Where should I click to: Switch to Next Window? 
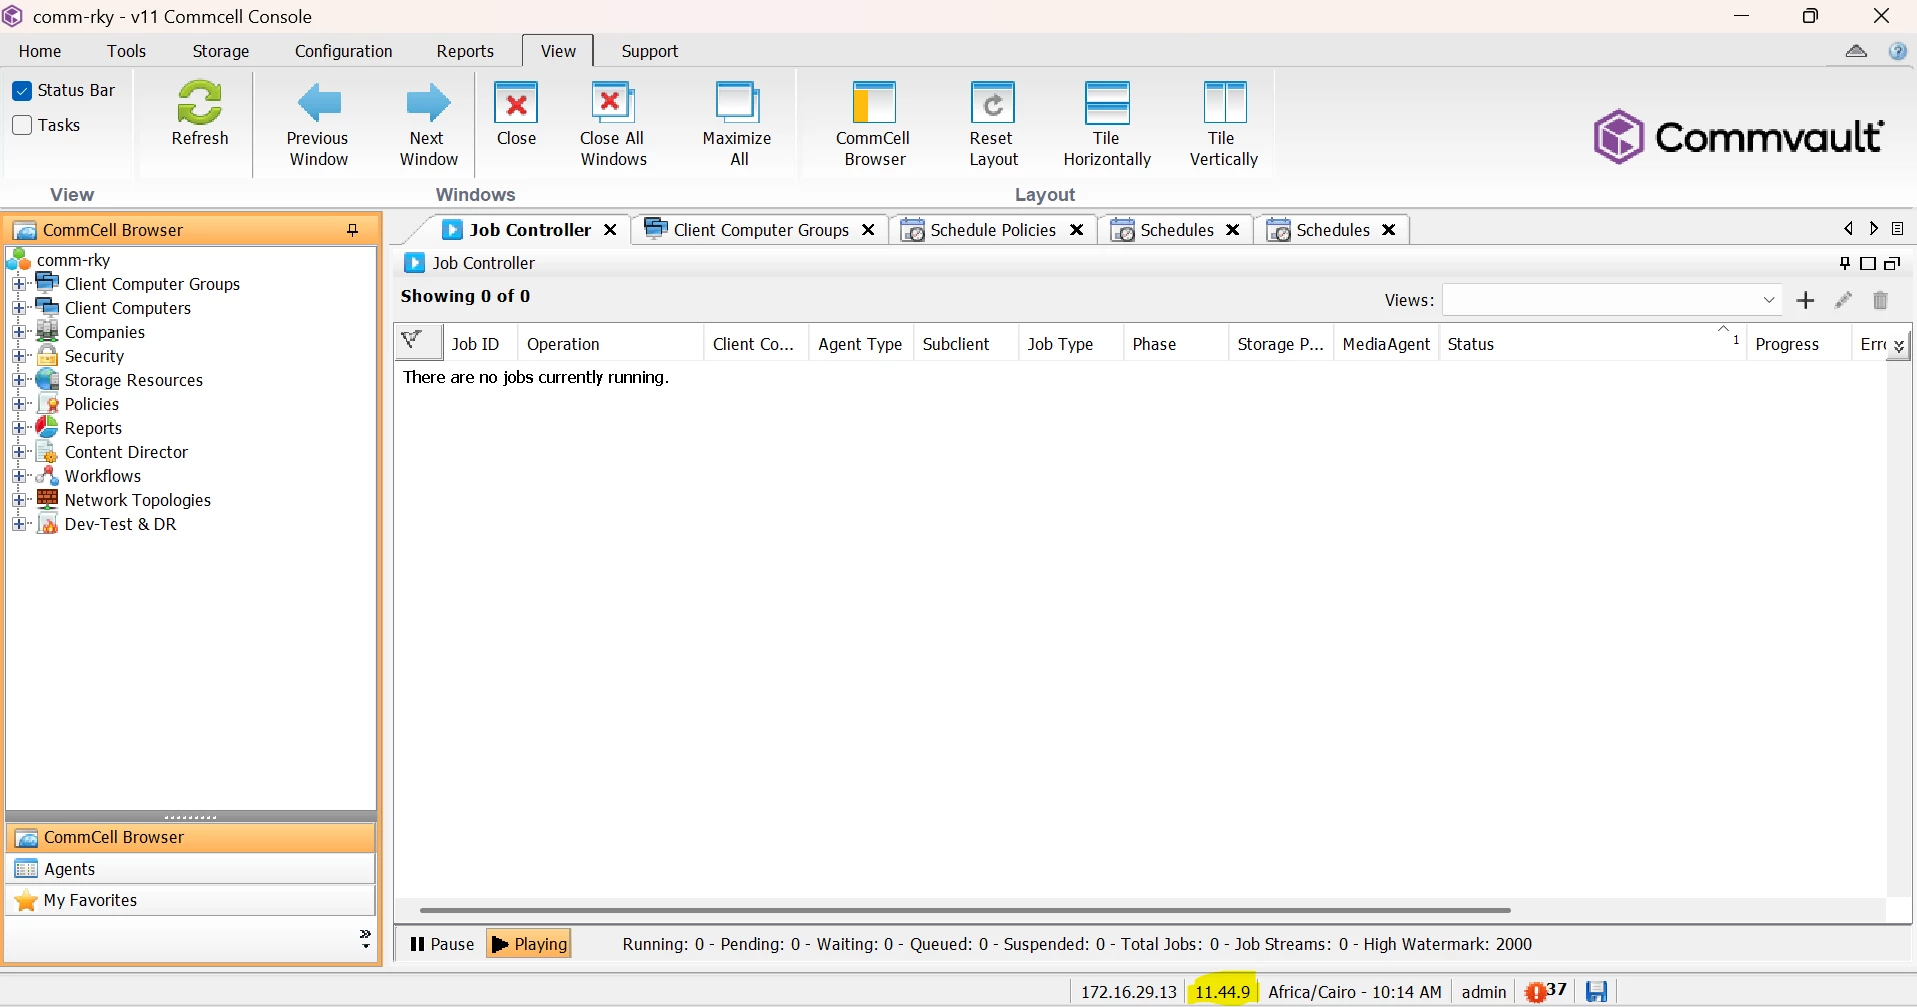(x=428, y=125)
